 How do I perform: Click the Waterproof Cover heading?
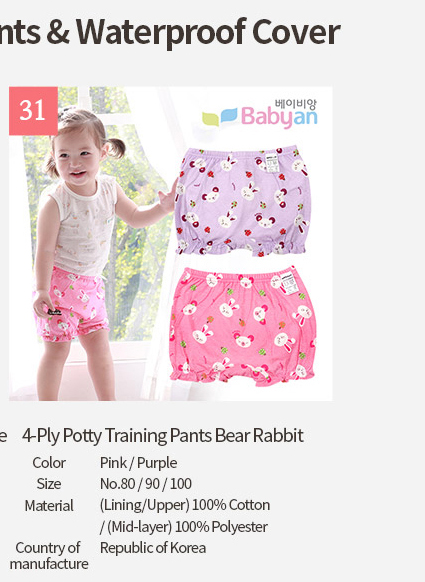[170, 32]
